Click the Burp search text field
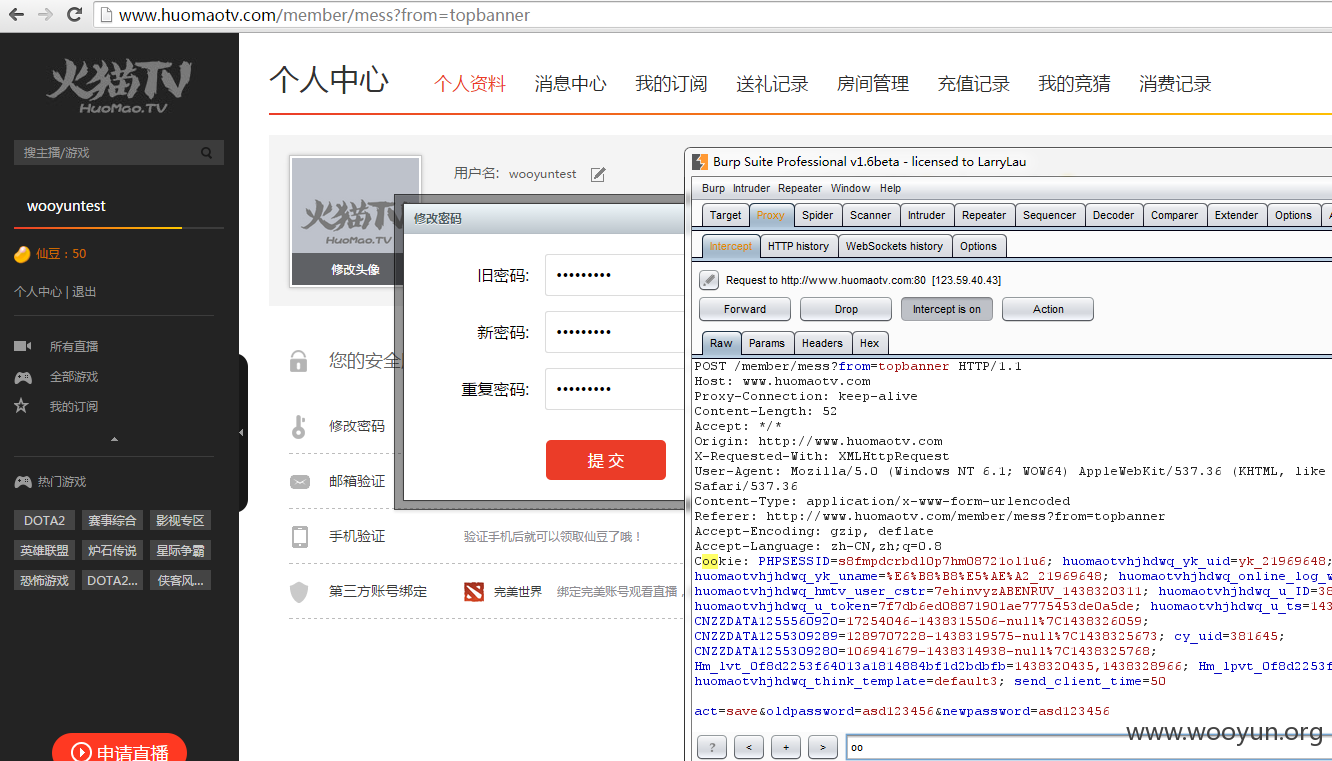Viewport: 1332px width, 761px height. 1089,747
